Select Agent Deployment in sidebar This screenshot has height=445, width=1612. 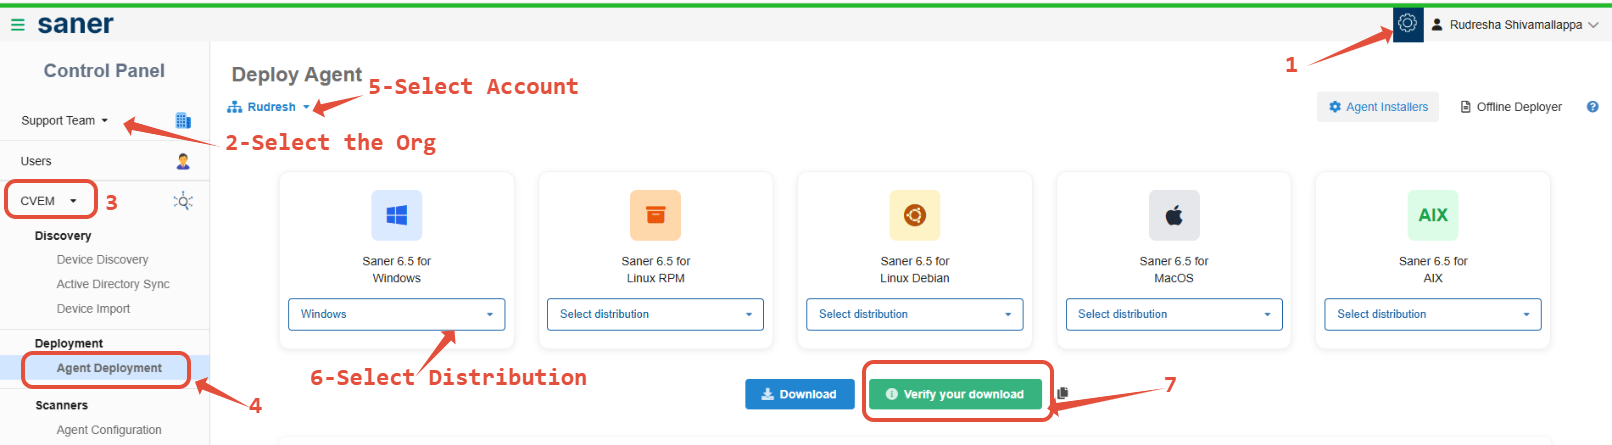coord(109,368)
